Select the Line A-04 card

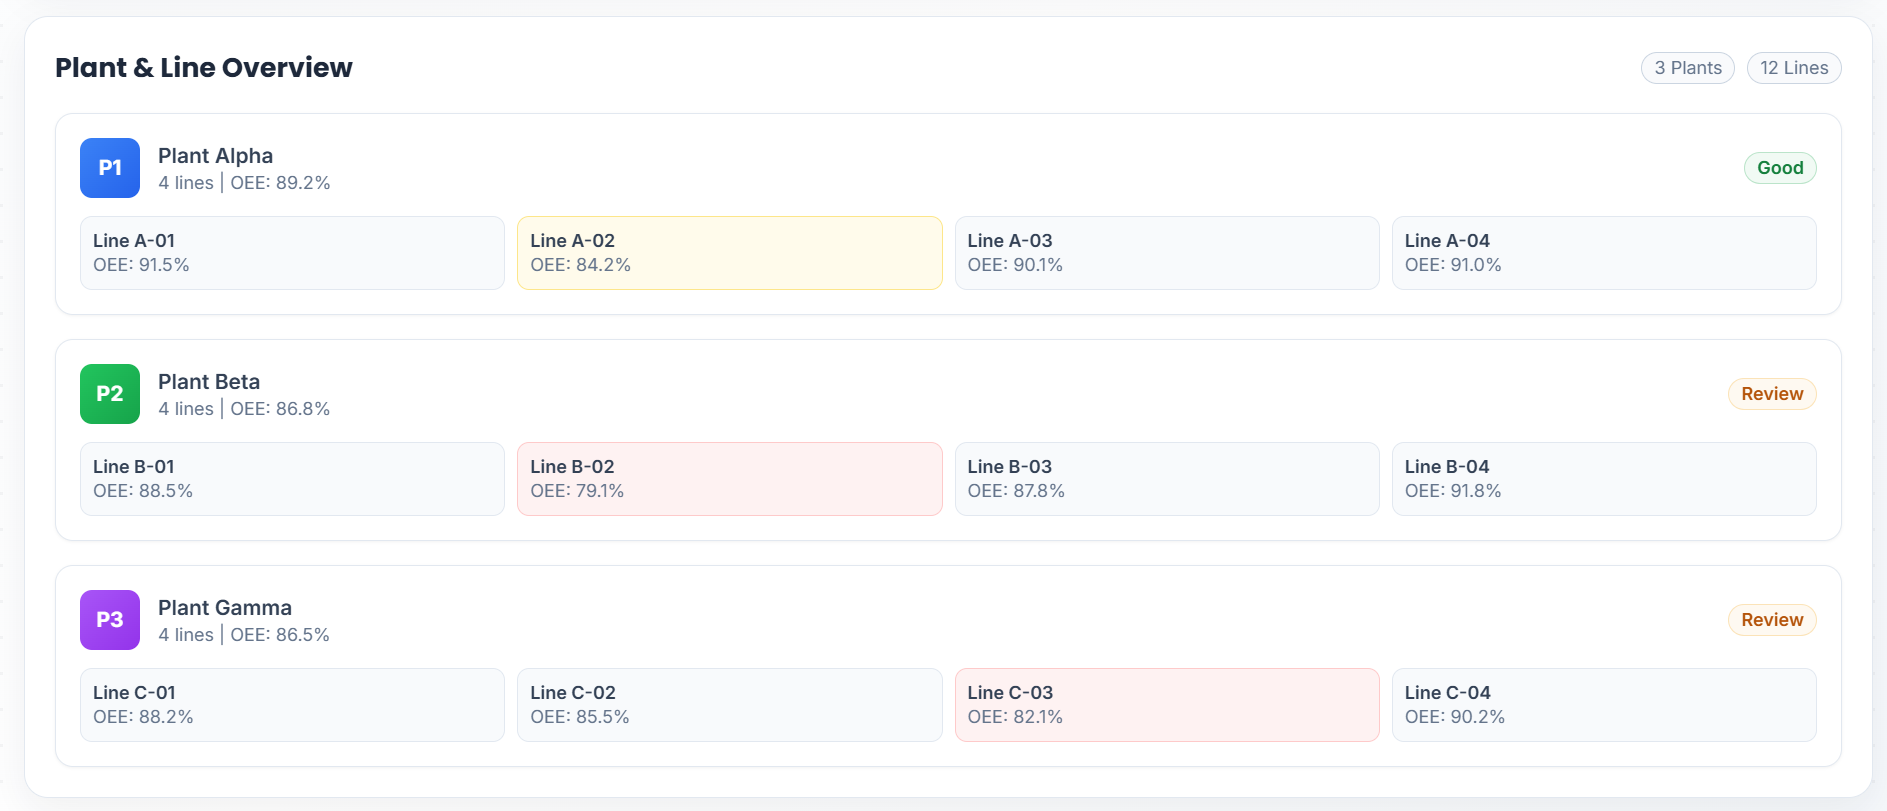1603,253
